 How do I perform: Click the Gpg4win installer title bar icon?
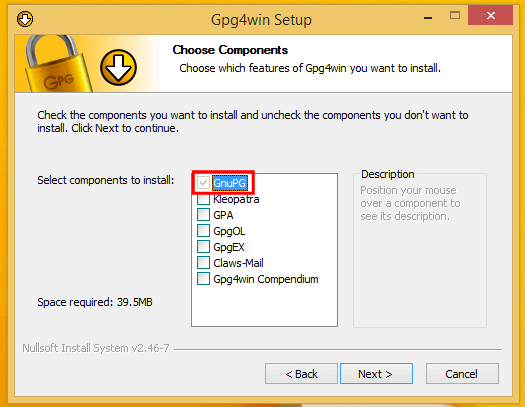coord(25,19)
